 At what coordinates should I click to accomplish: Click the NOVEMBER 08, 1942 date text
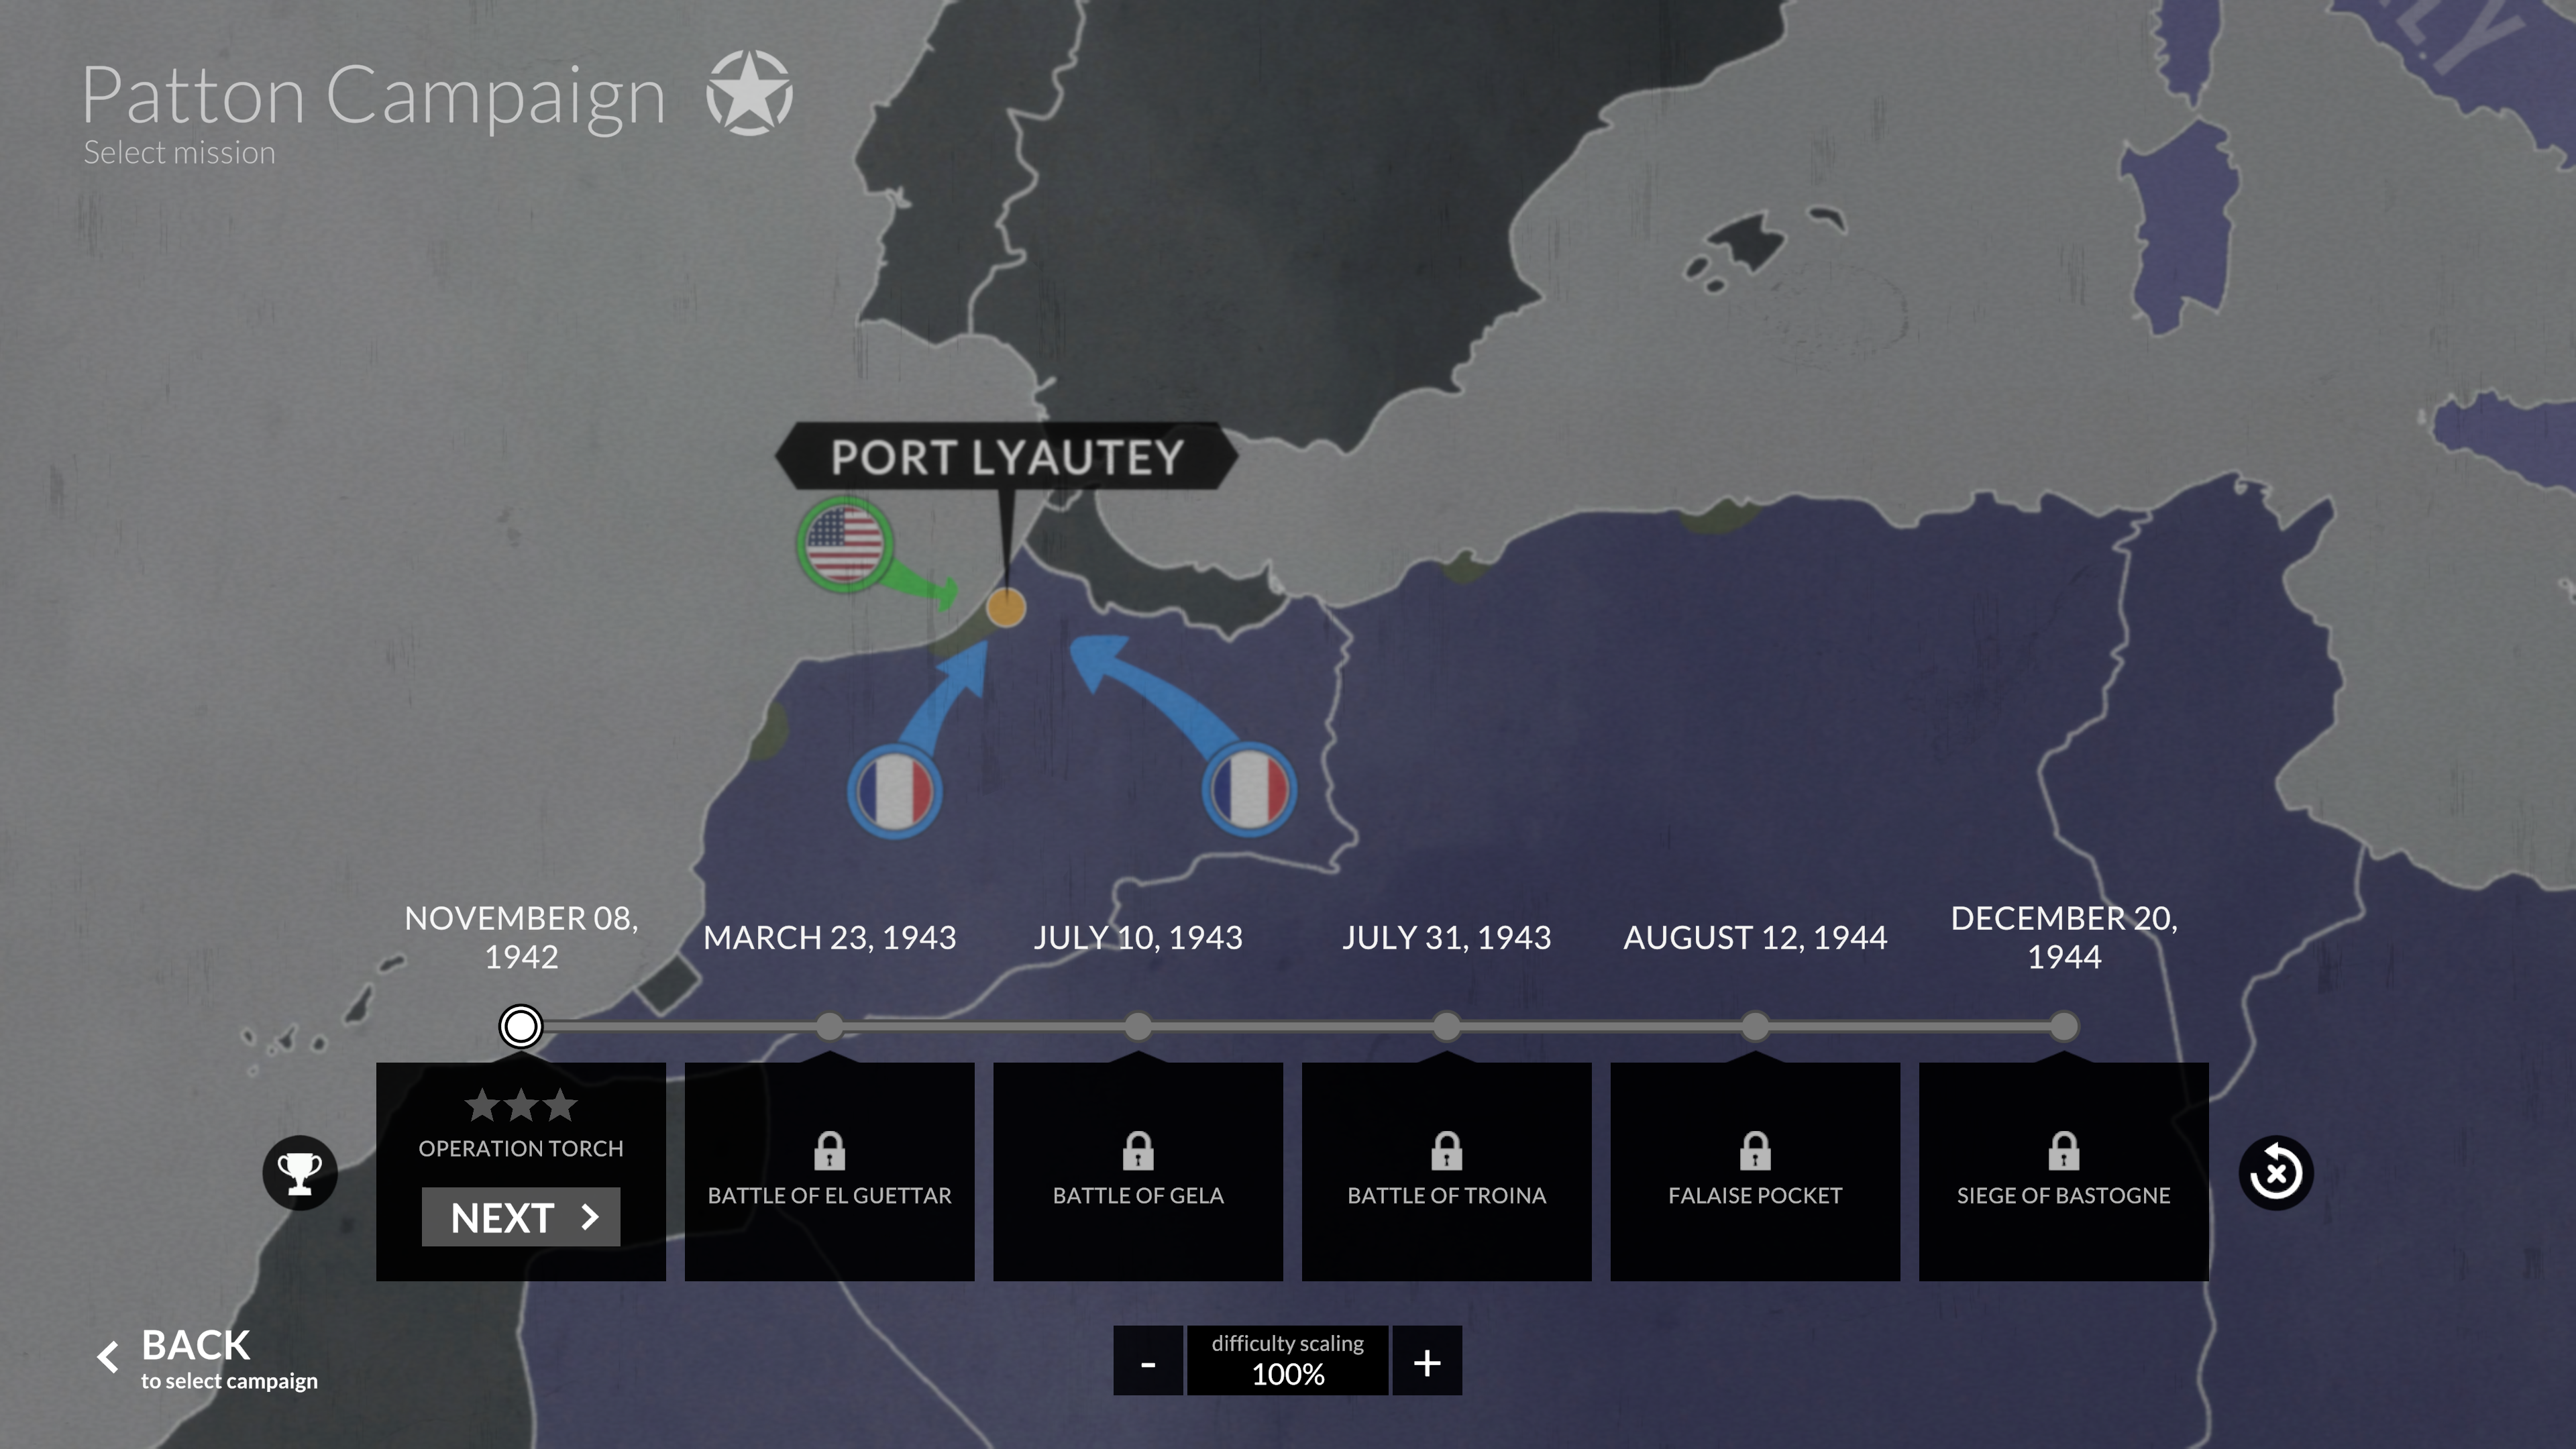(521, 937)
